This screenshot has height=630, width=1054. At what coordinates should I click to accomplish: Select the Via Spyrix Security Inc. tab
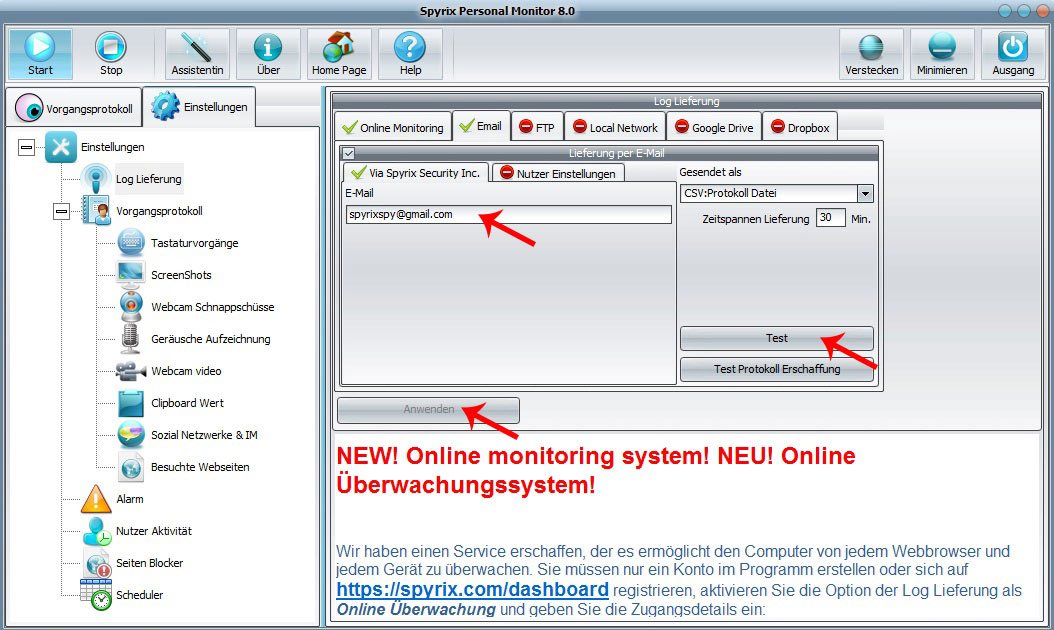[416, 173]
